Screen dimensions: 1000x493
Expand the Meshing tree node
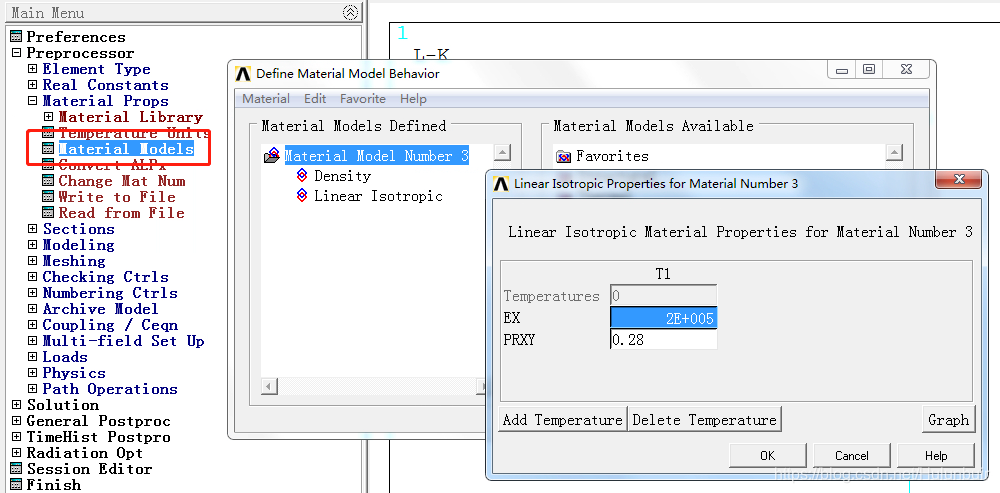tap(32, 261)
